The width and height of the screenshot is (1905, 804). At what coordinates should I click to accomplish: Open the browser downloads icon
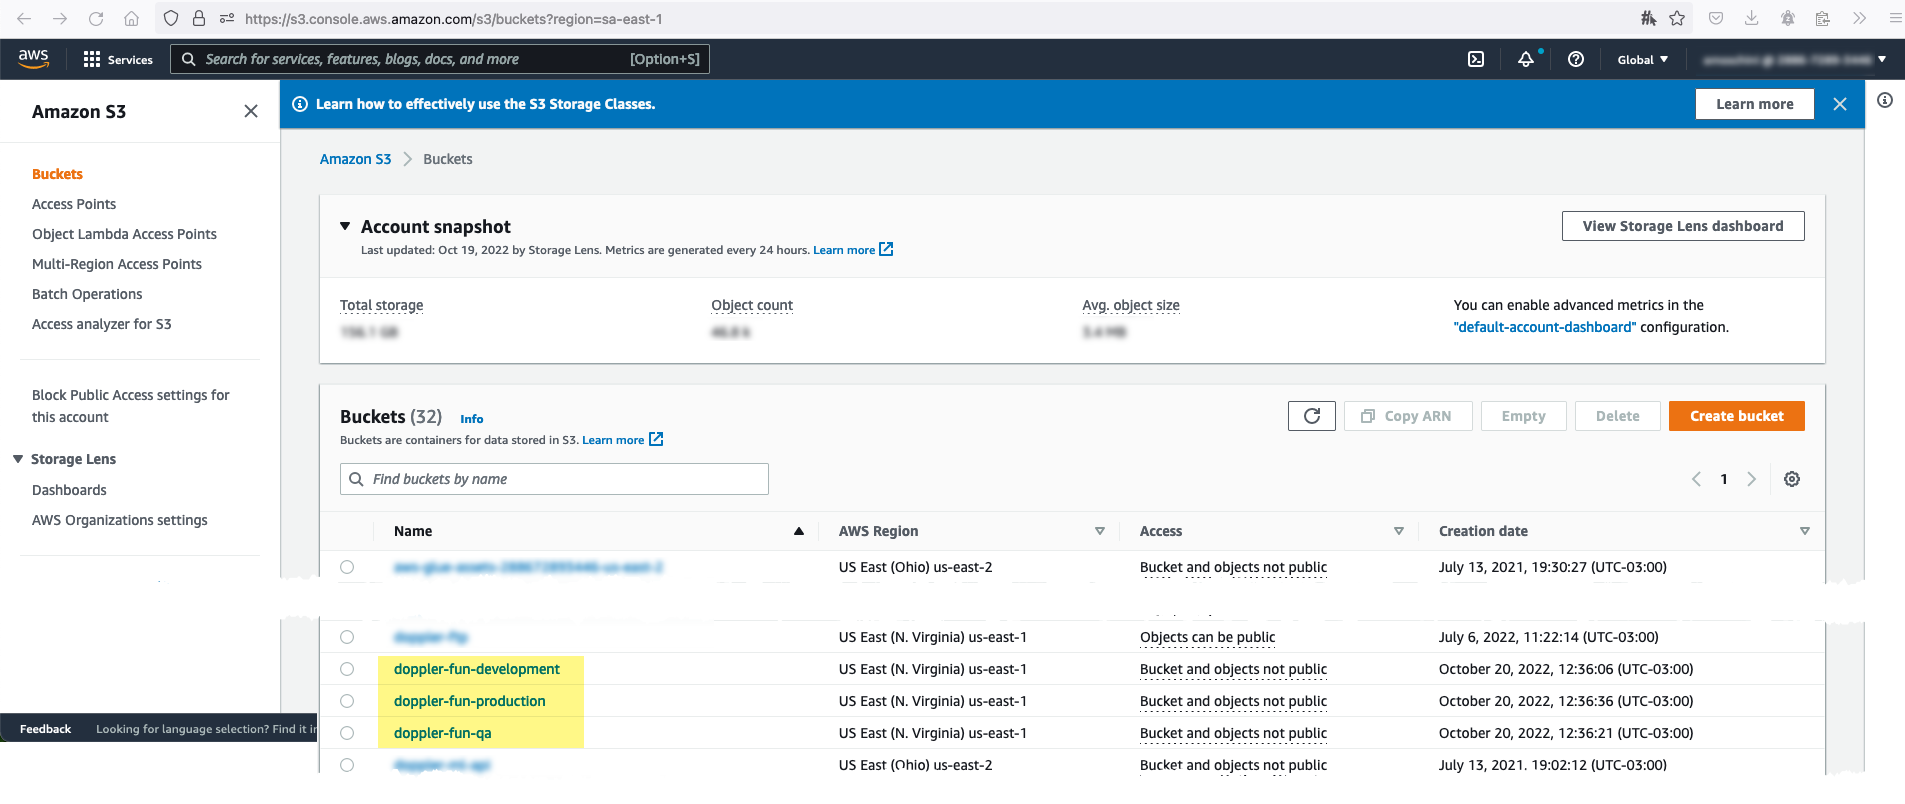point(1752,18)
